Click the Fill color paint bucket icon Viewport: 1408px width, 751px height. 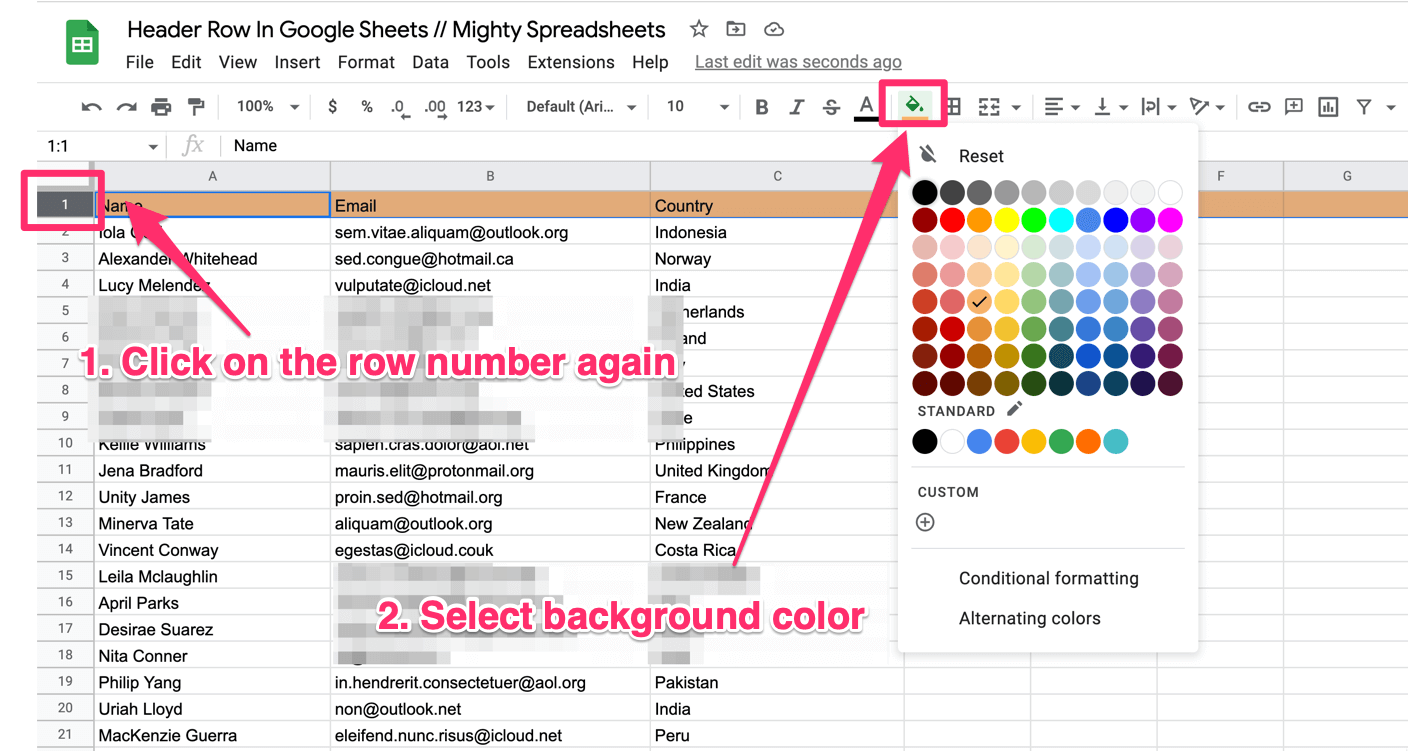913,105
